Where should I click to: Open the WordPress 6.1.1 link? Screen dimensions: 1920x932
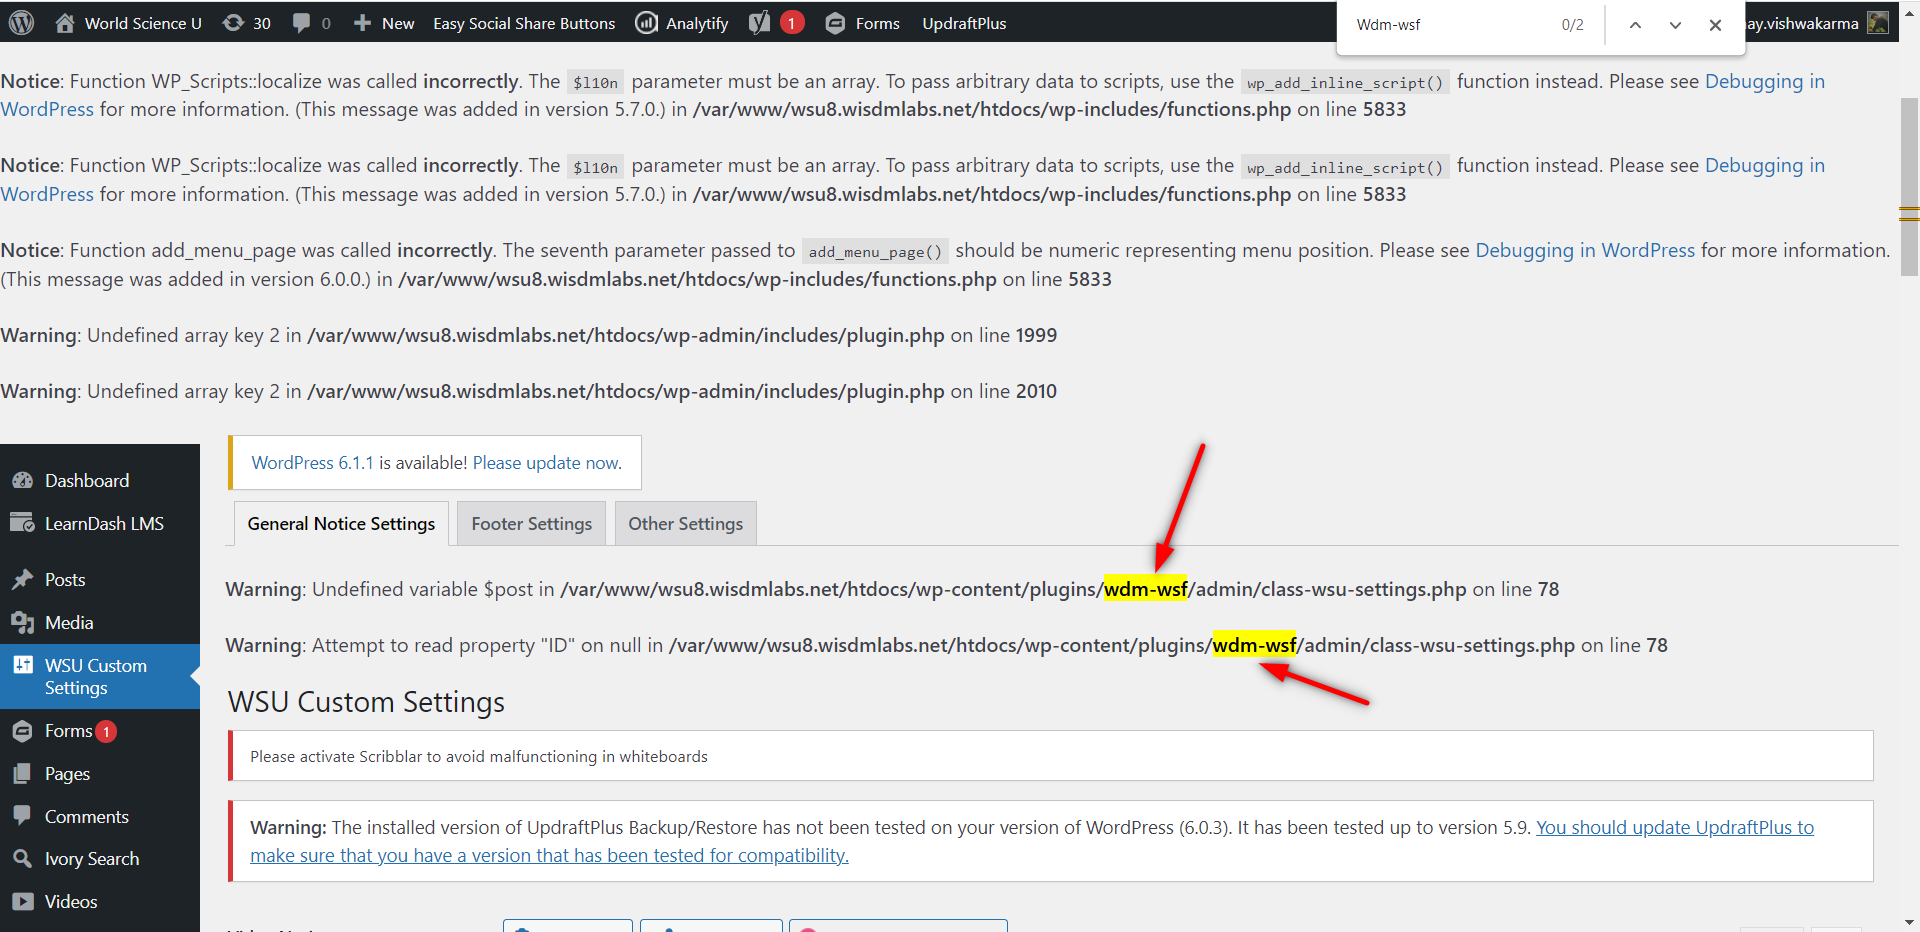coord(312,463)
